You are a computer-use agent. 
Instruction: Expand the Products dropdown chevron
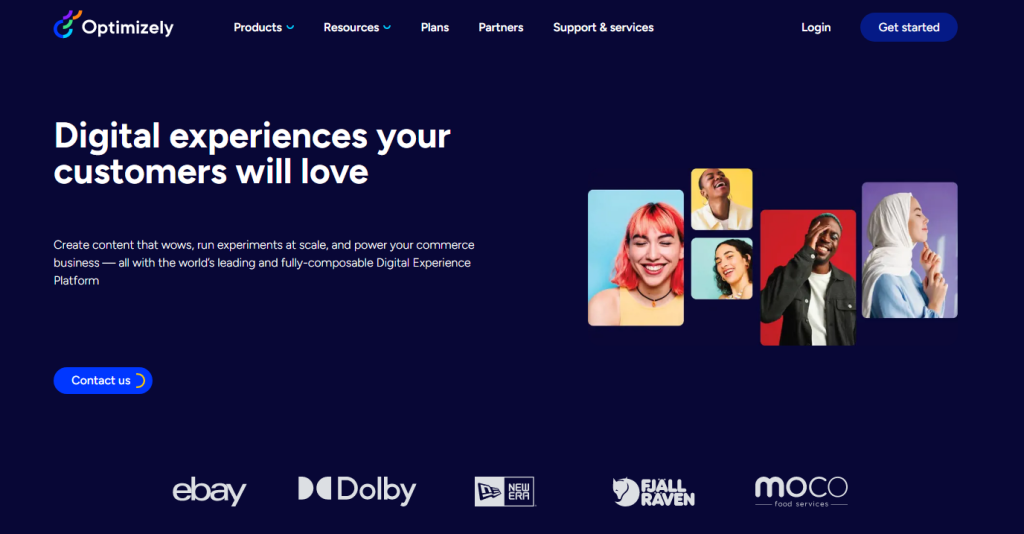pos(291,27)
